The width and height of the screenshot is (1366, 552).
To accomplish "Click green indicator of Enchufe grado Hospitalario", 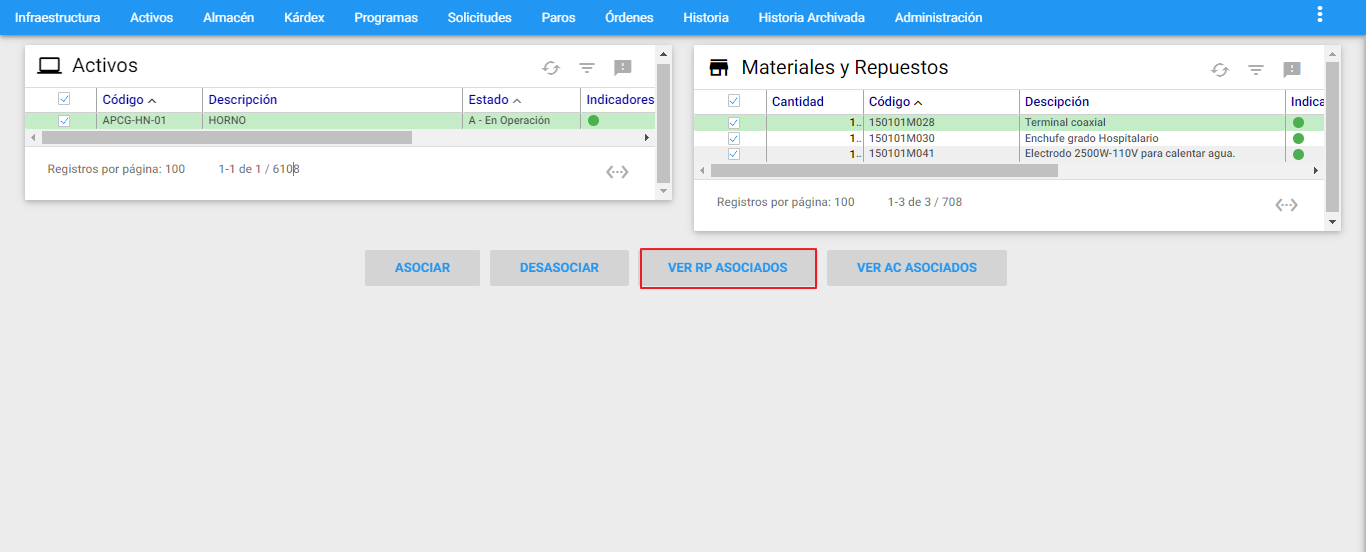I will click(x=1298, y=139).
